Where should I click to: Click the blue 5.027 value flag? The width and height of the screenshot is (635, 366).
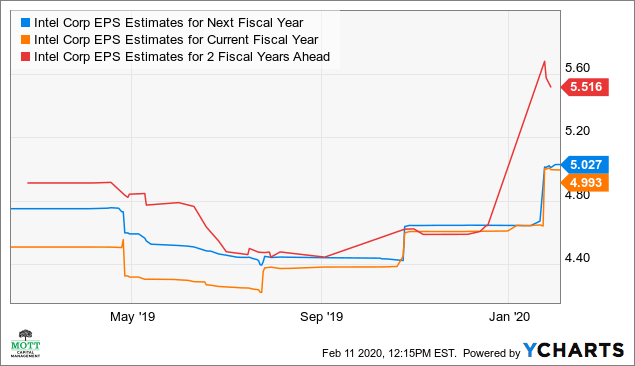coord(585,165)
